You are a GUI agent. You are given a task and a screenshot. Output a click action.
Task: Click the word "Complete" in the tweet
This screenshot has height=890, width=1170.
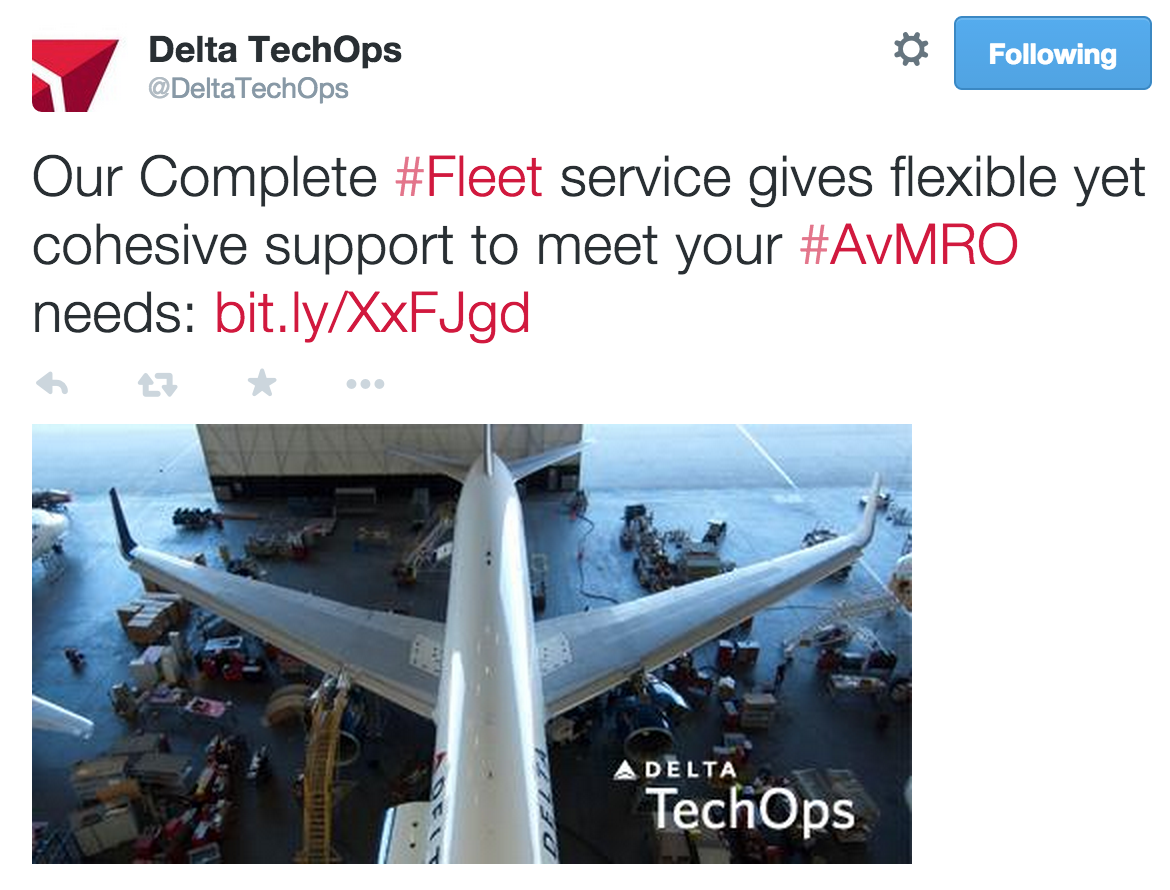pos(257,180)
